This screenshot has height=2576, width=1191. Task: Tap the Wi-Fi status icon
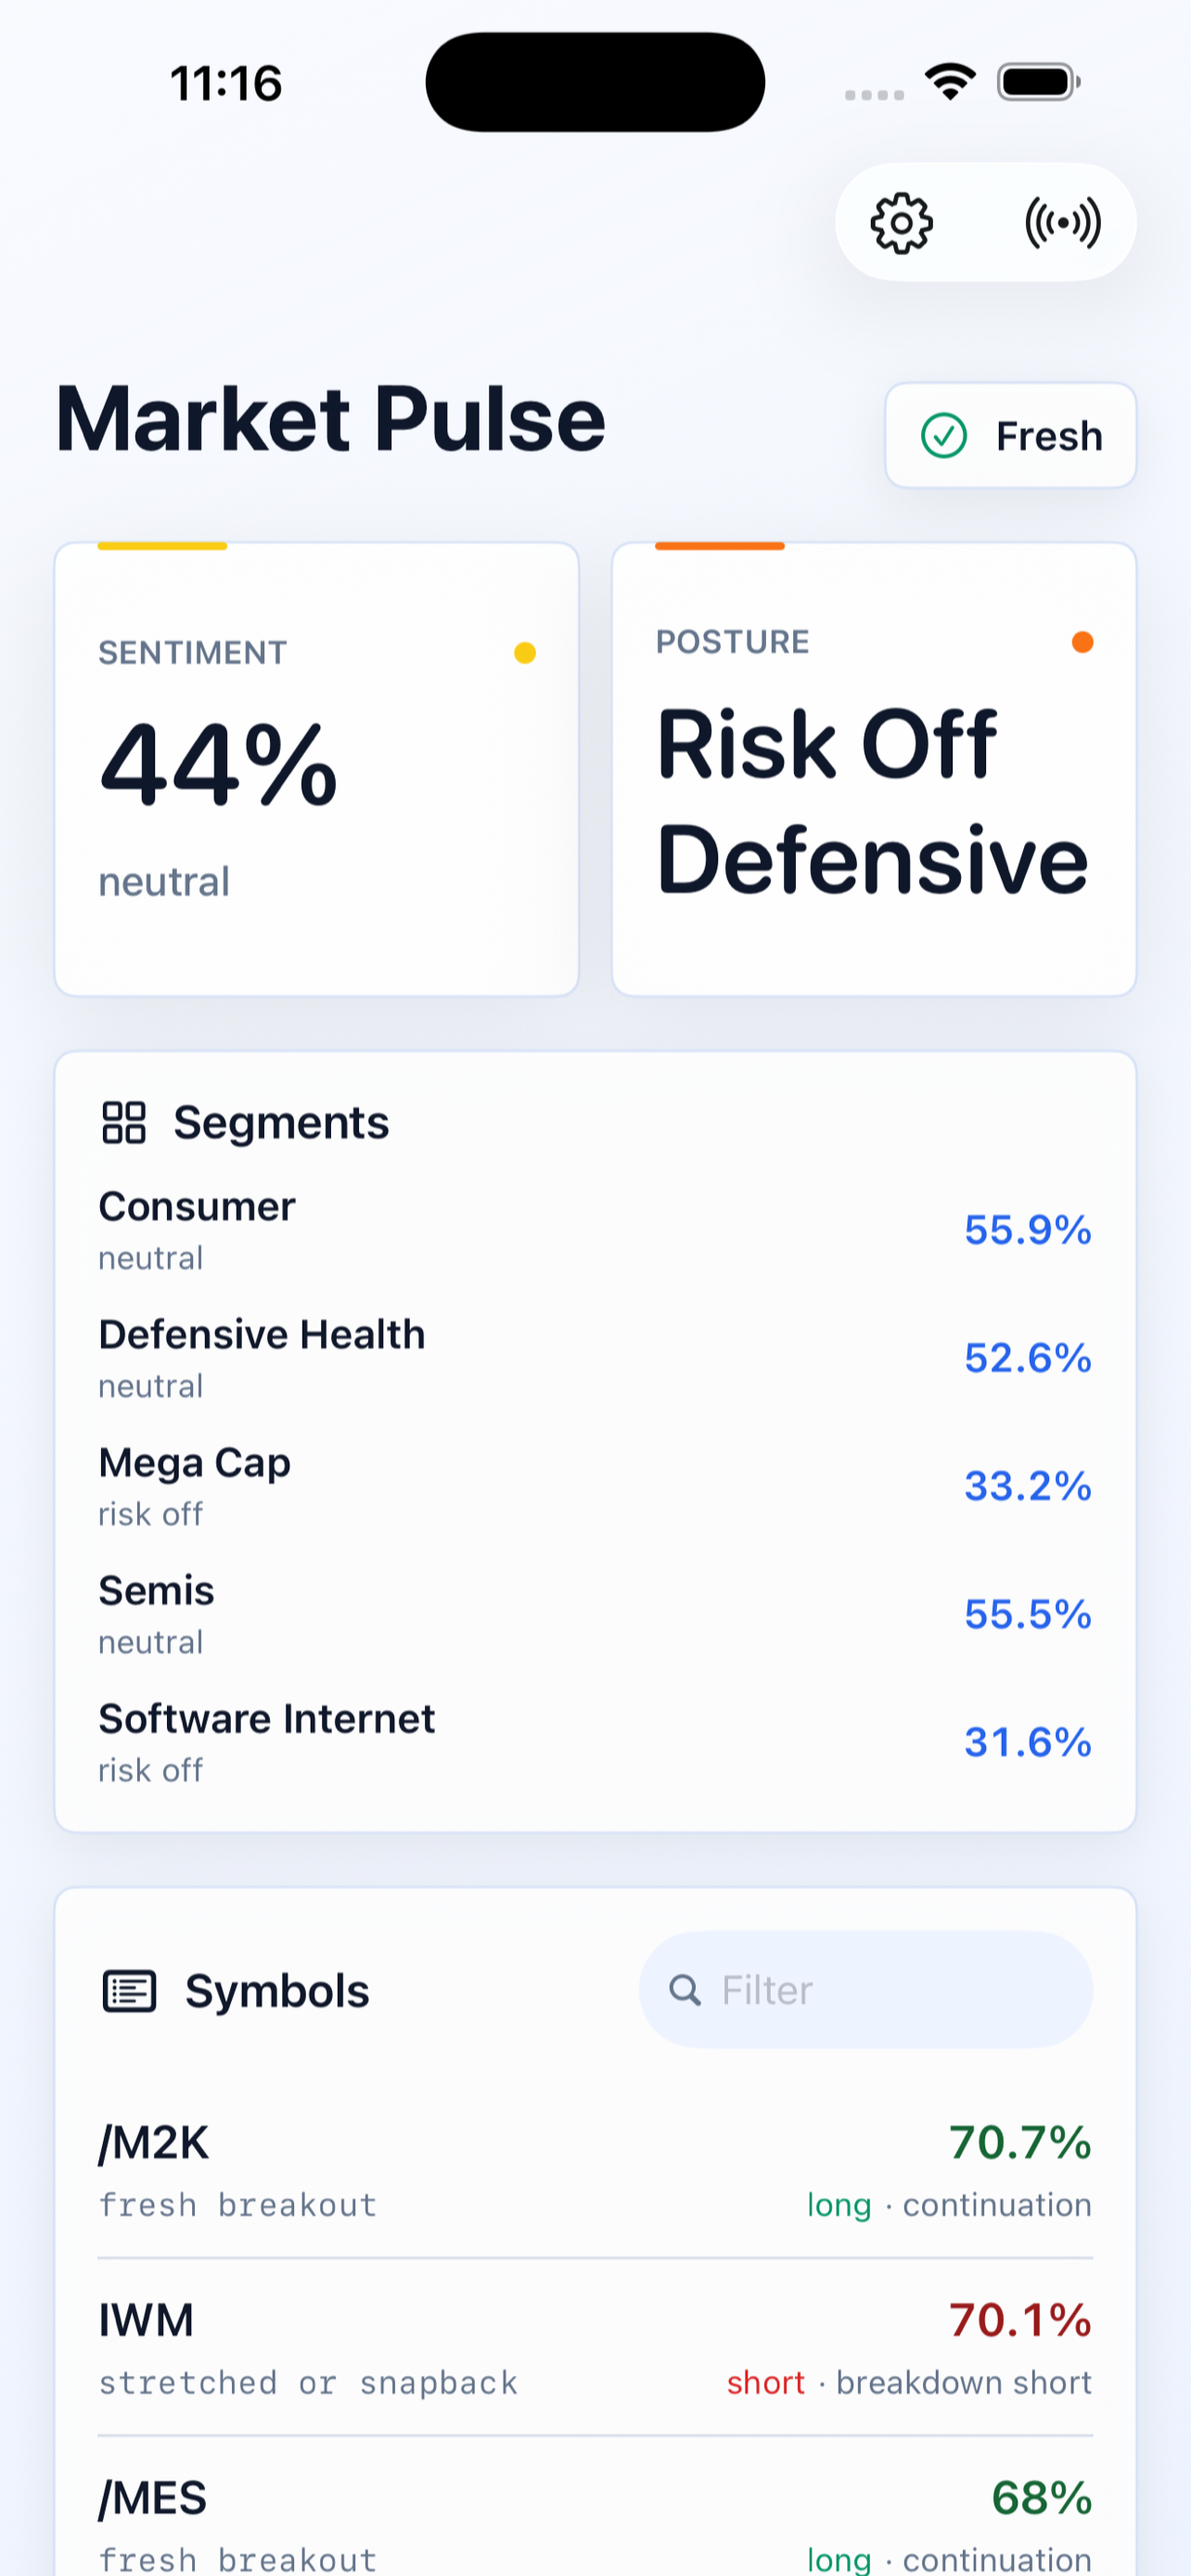click(950, 82)
